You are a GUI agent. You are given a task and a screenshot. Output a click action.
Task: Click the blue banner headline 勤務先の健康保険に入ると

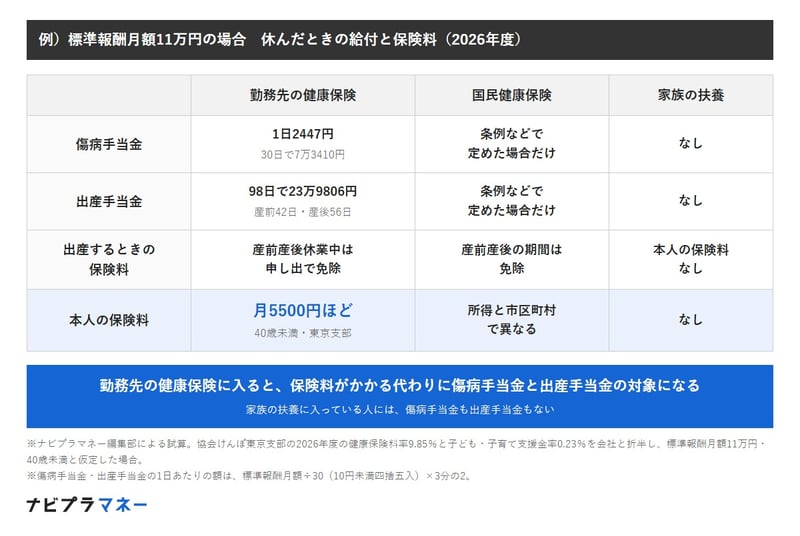[x=399, y=386]
